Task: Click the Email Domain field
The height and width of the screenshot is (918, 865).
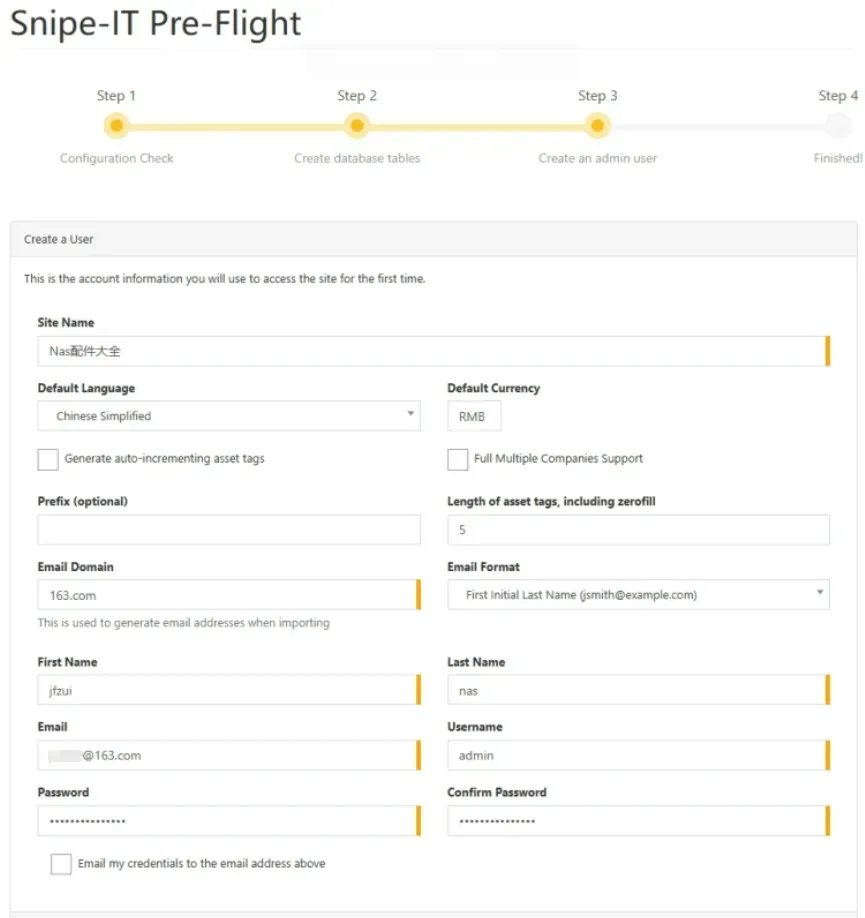Action: 227,595
